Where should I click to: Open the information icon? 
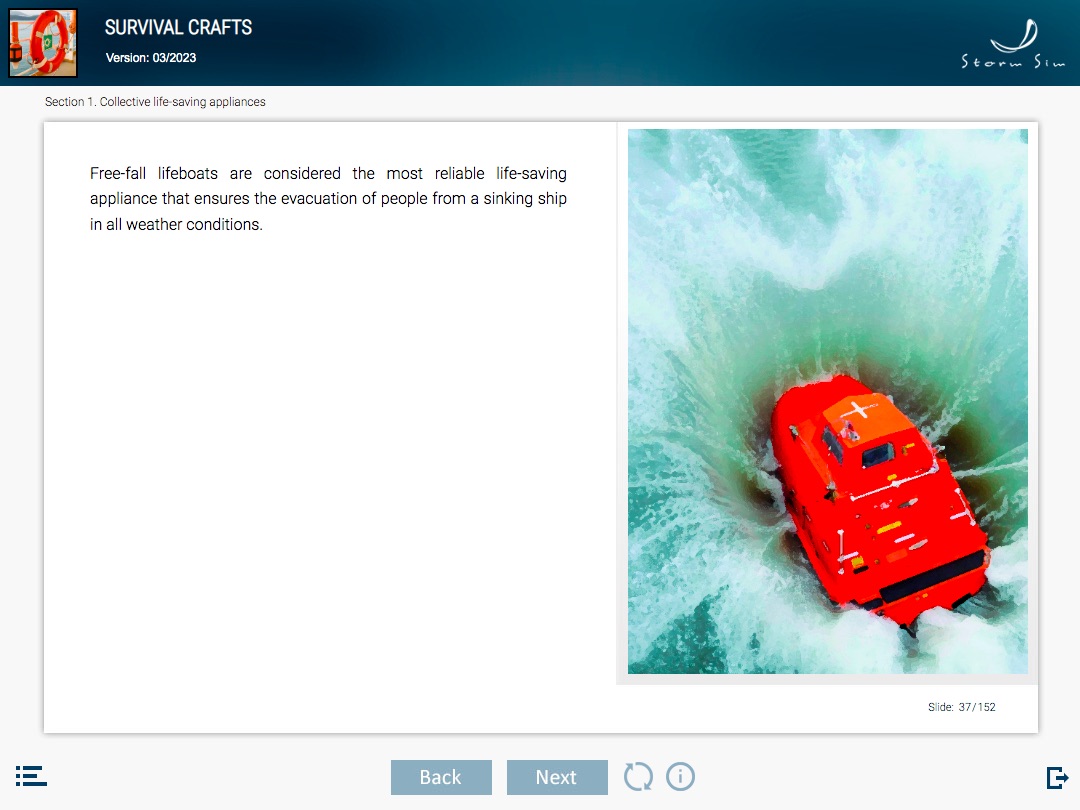point(681,777)
